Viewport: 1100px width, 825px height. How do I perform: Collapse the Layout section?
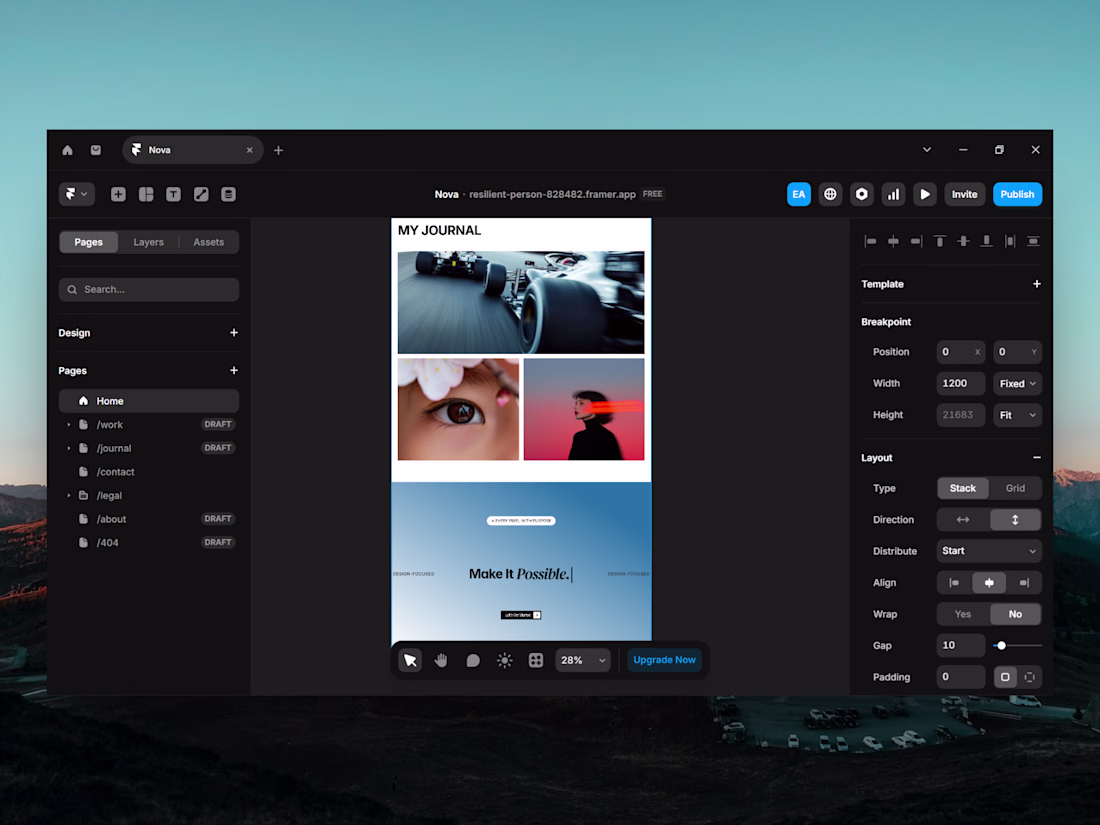(1037, 457)
